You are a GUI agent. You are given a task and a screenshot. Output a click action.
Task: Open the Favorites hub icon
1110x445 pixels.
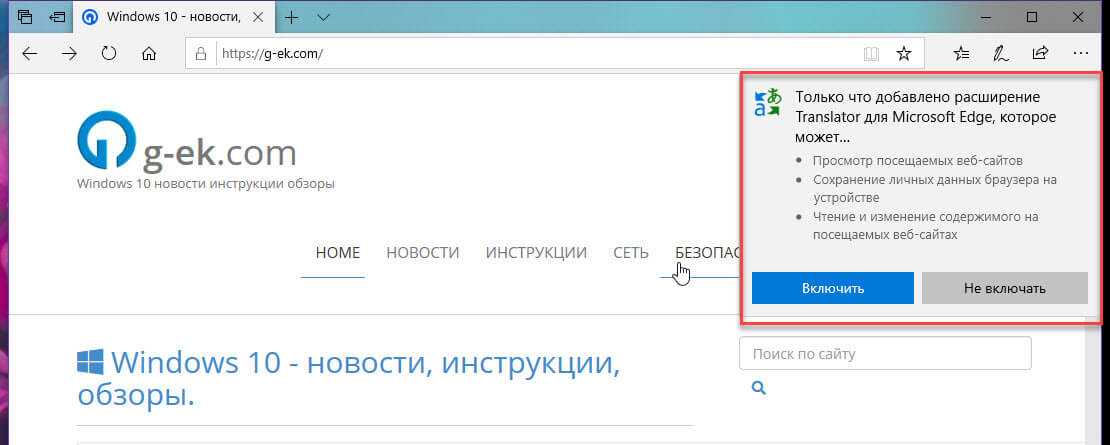(x=961, y=54)
